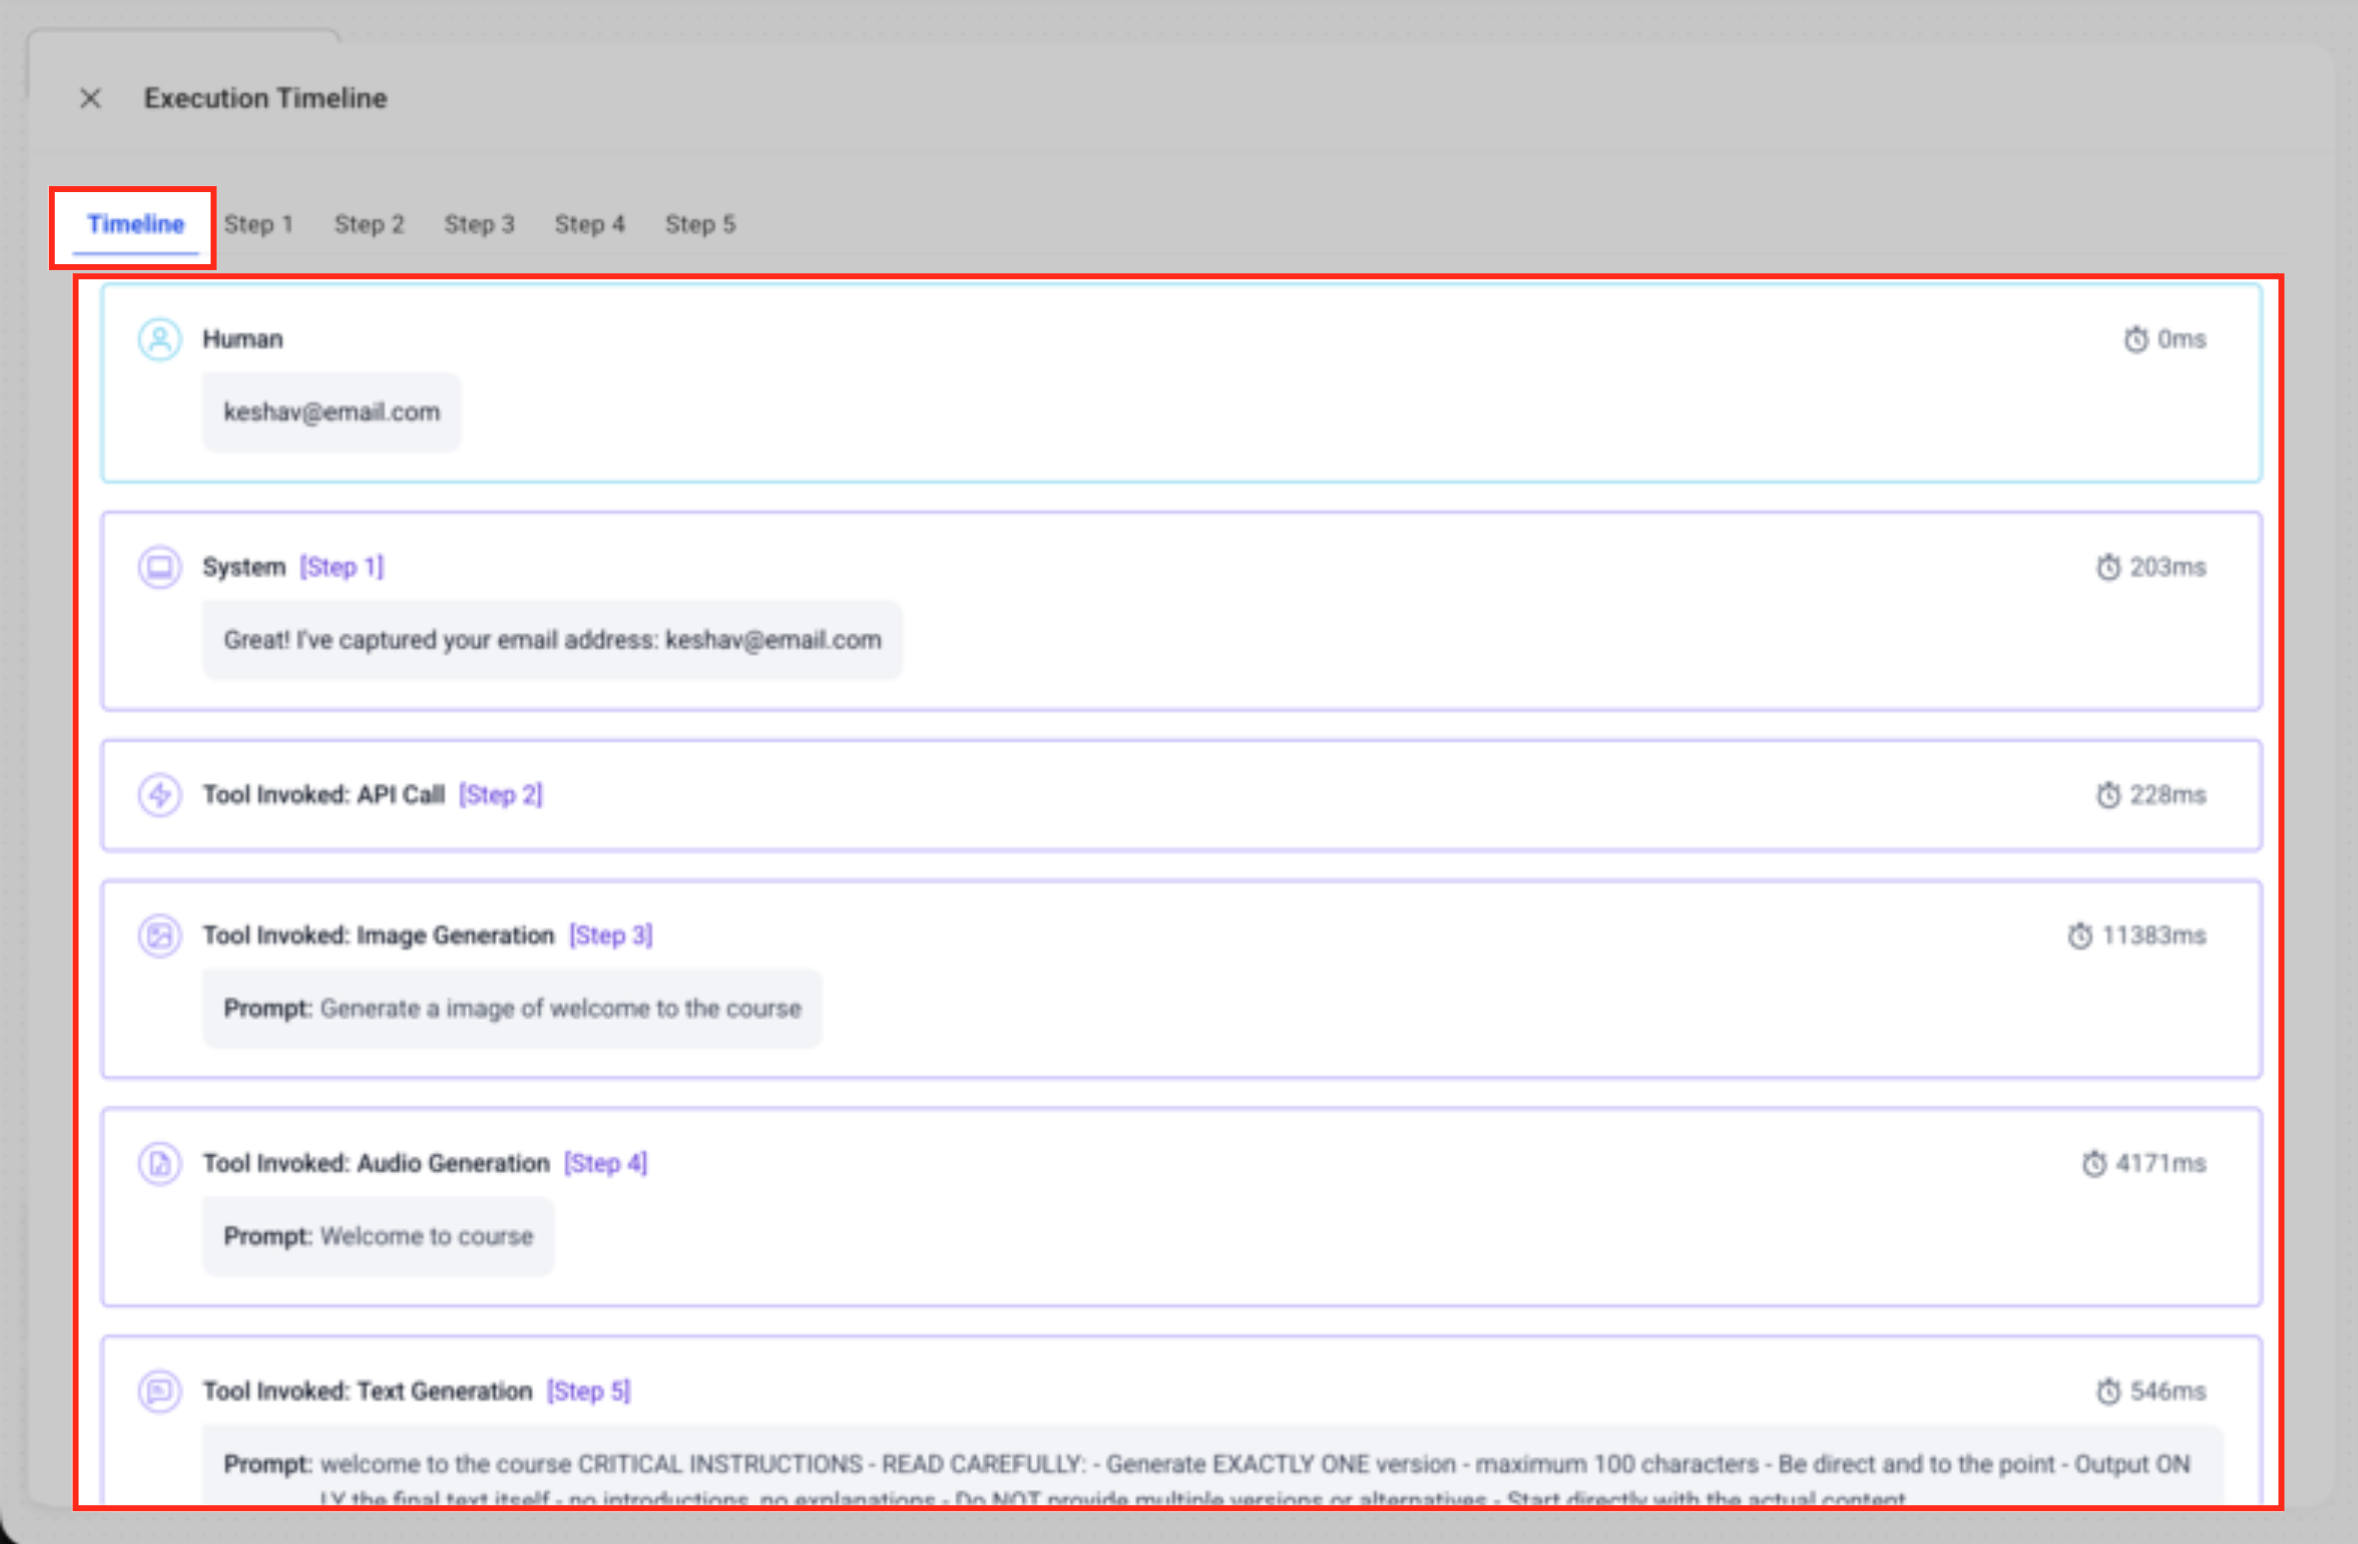Image resolution: width=2358 pixels, height=1544 pixels.
Task: Follow the [Step 2] link beside API Call
Action: click(500, 795)
